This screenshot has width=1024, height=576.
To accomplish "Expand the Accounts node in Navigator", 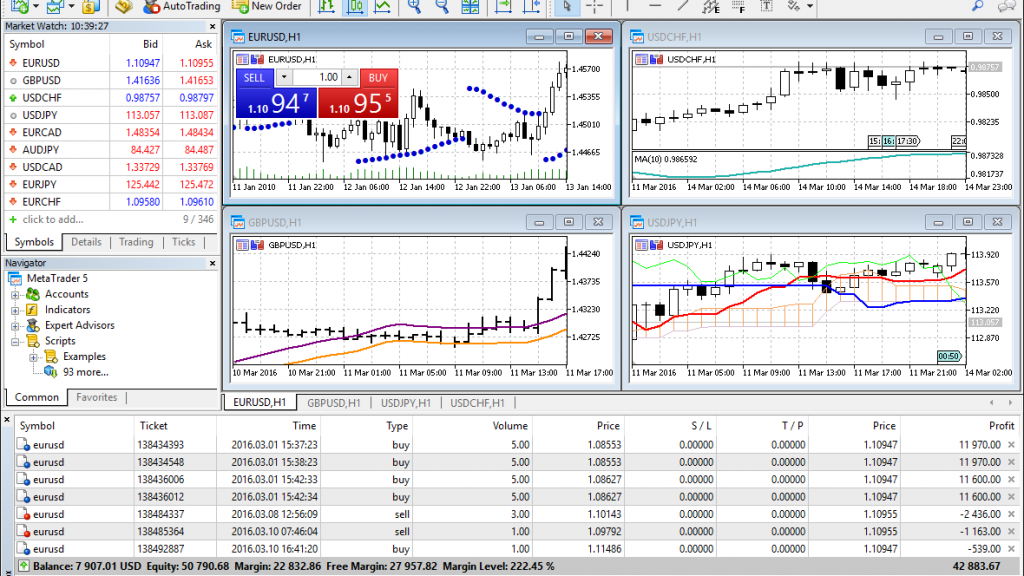I will [x=16, y=295].
